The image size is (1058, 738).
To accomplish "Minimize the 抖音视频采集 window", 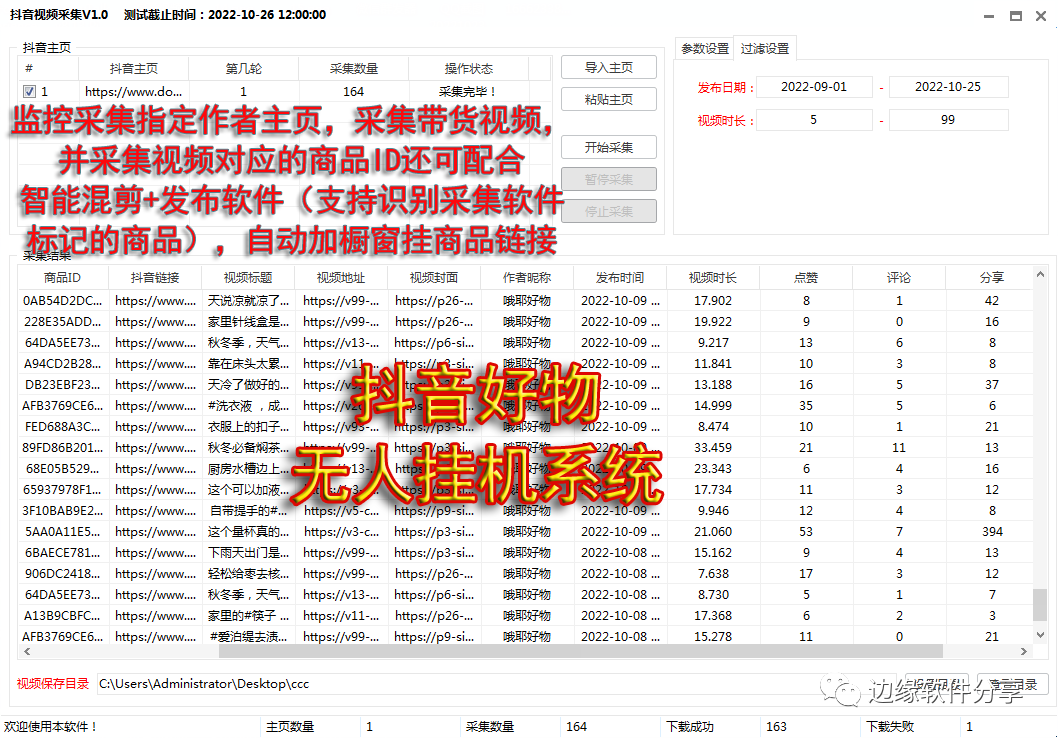I will tap(989, 16).
